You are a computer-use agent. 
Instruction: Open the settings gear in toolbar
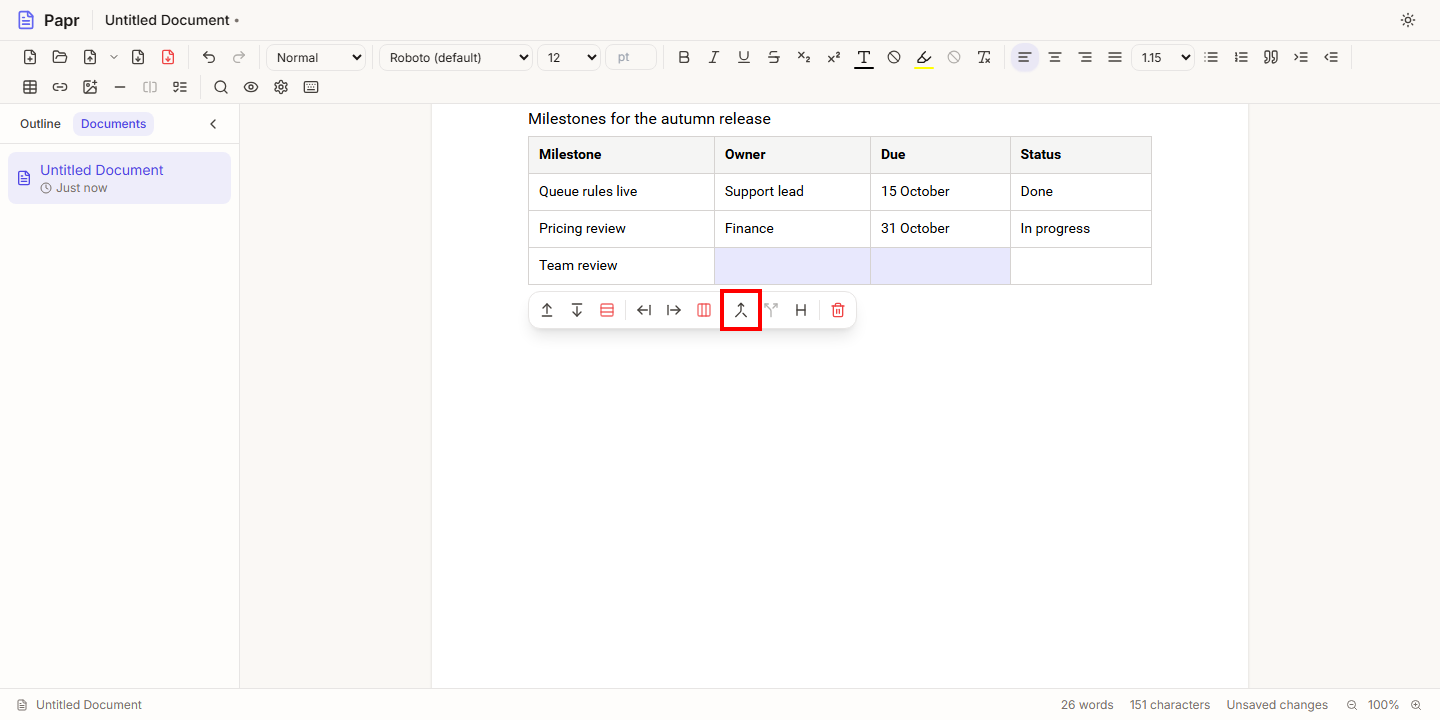281,87
